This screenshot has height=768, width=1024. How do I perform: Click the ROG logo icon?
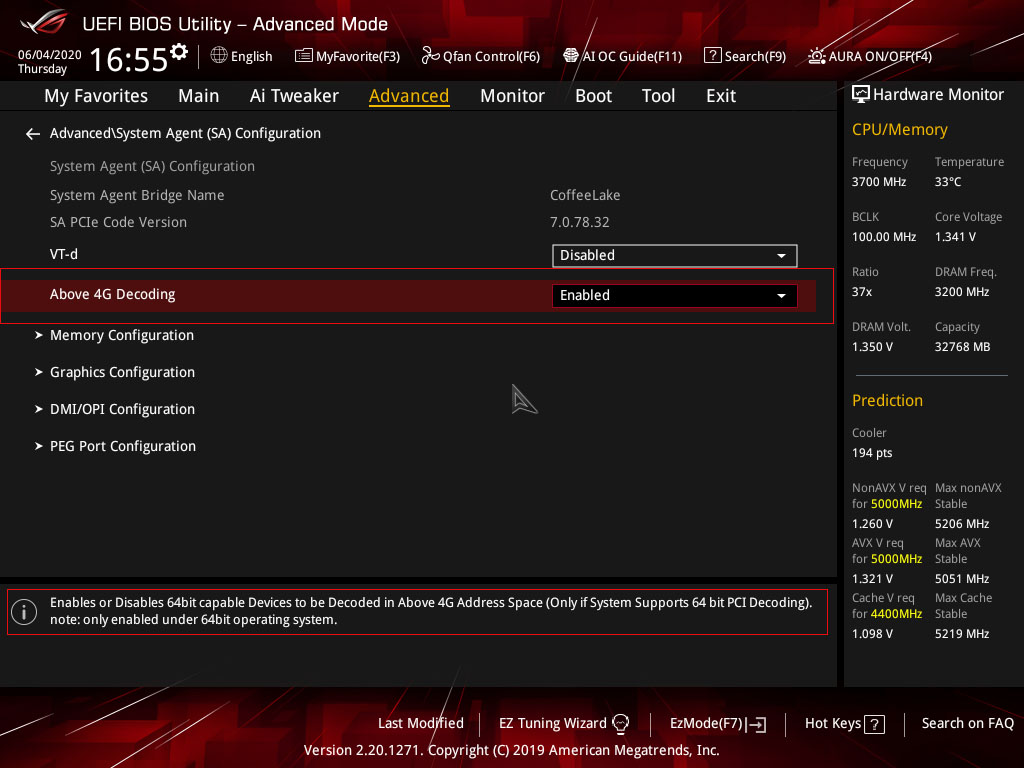[44, 23]
